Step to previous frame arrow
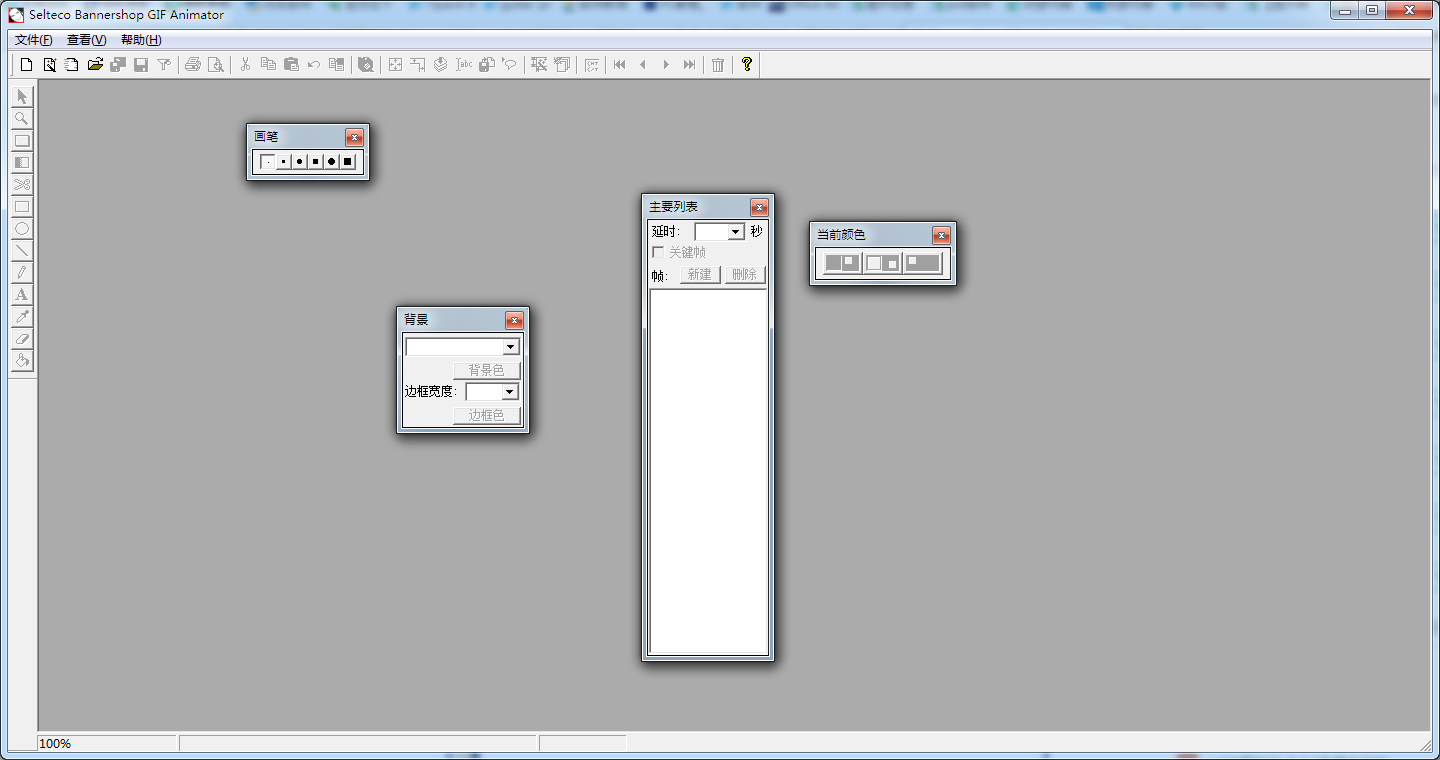The width and height of the screenshot is (1440, 760). tap(643, 65)
